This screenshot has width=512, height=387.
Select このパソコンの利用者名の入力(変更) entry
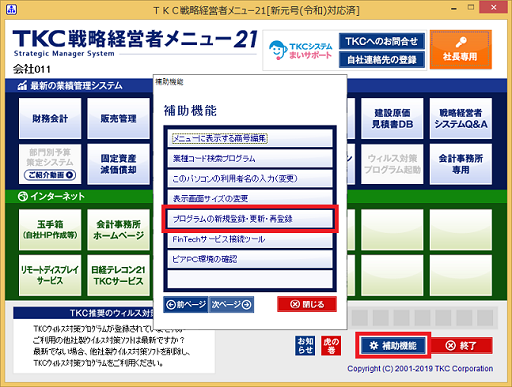tap(250, 179)
